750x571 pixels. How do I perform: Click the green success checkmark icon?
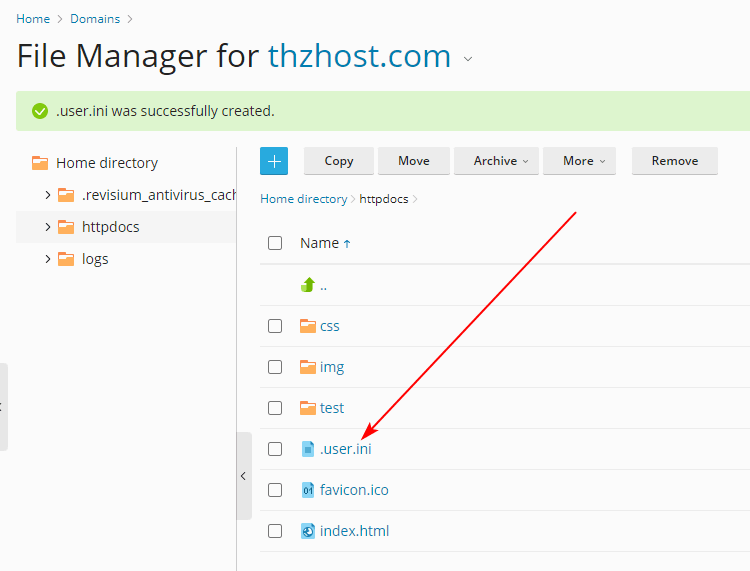[x=40, y=111]
